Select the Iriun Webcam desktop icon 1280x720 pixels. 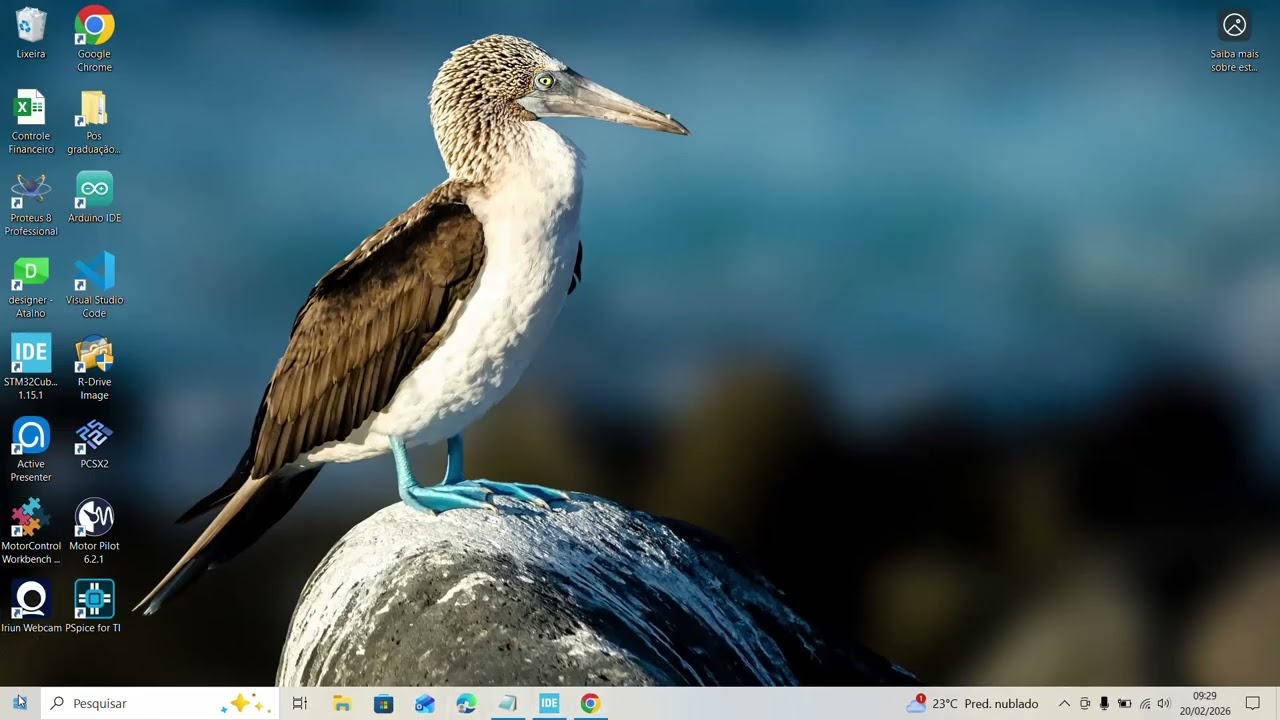[x=31, y=607]
